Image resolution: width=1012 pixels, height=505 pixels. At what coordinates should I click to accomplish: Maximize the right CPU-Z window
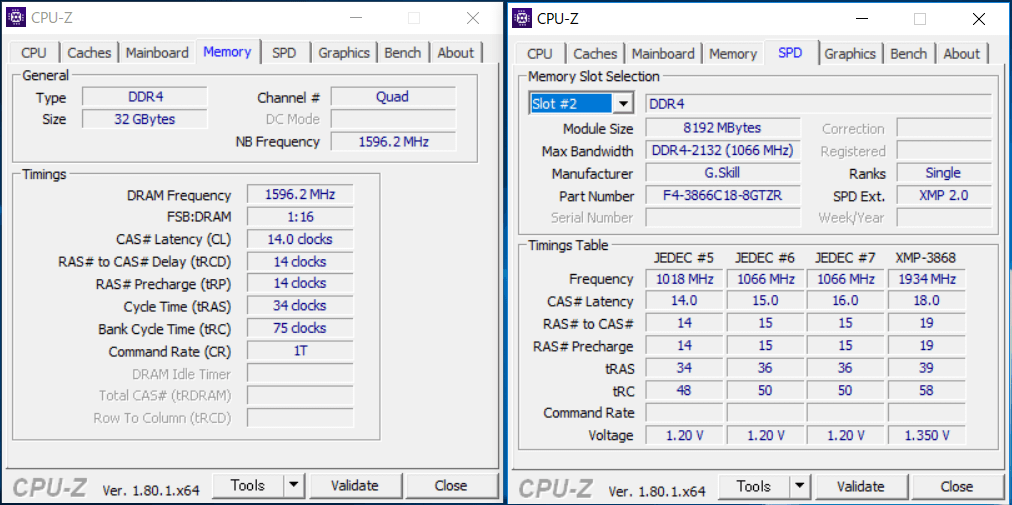pos(920,19)
